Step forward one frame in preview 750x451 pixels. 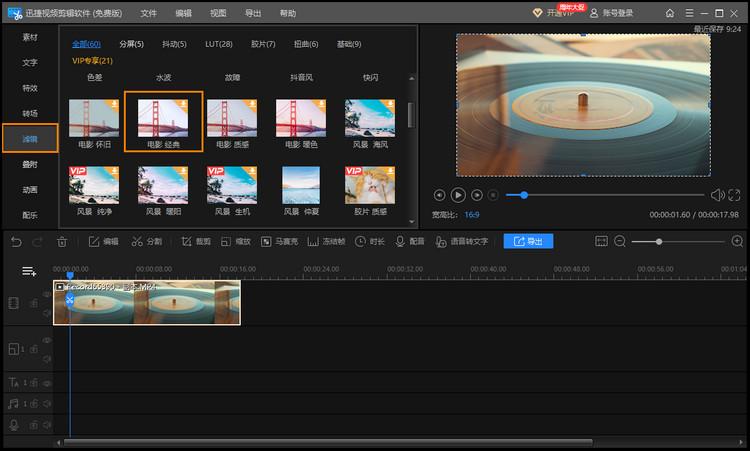[476, 195]
